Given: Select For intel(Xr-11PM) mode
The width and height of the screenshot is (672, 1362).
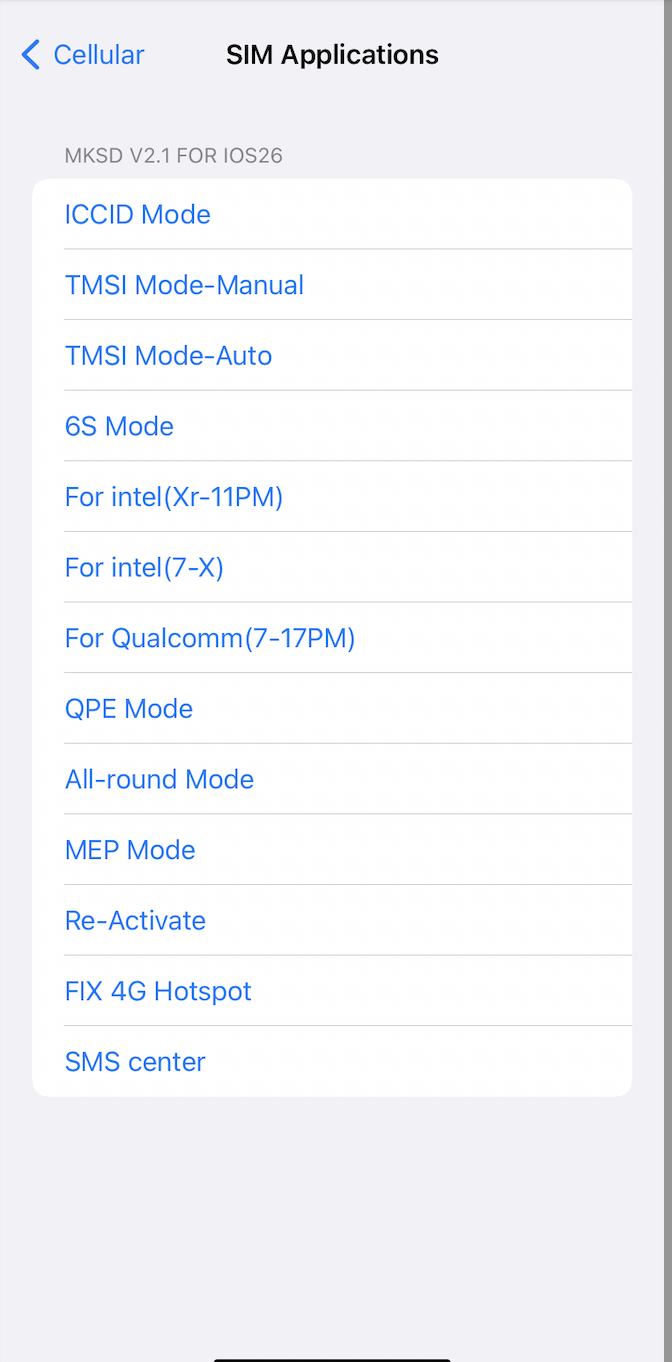Looking at the screenshot, I should pos(174,497).
